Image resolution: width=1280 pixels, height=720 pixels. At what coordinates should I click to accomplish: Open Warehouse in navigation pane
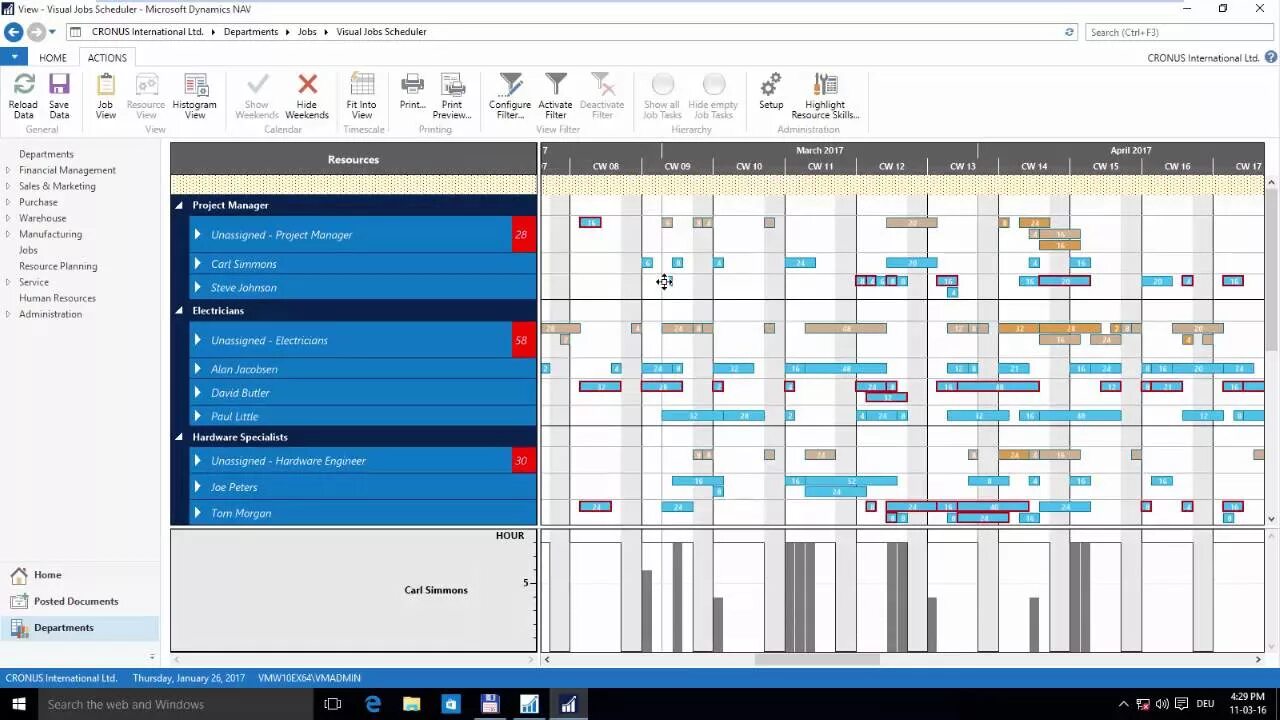[x=42, y=218]
